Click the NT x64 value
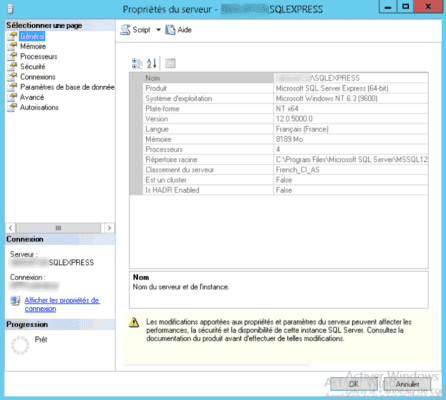Image resolution: width=446 pixels, height=400 pixels. click(287, 109)
